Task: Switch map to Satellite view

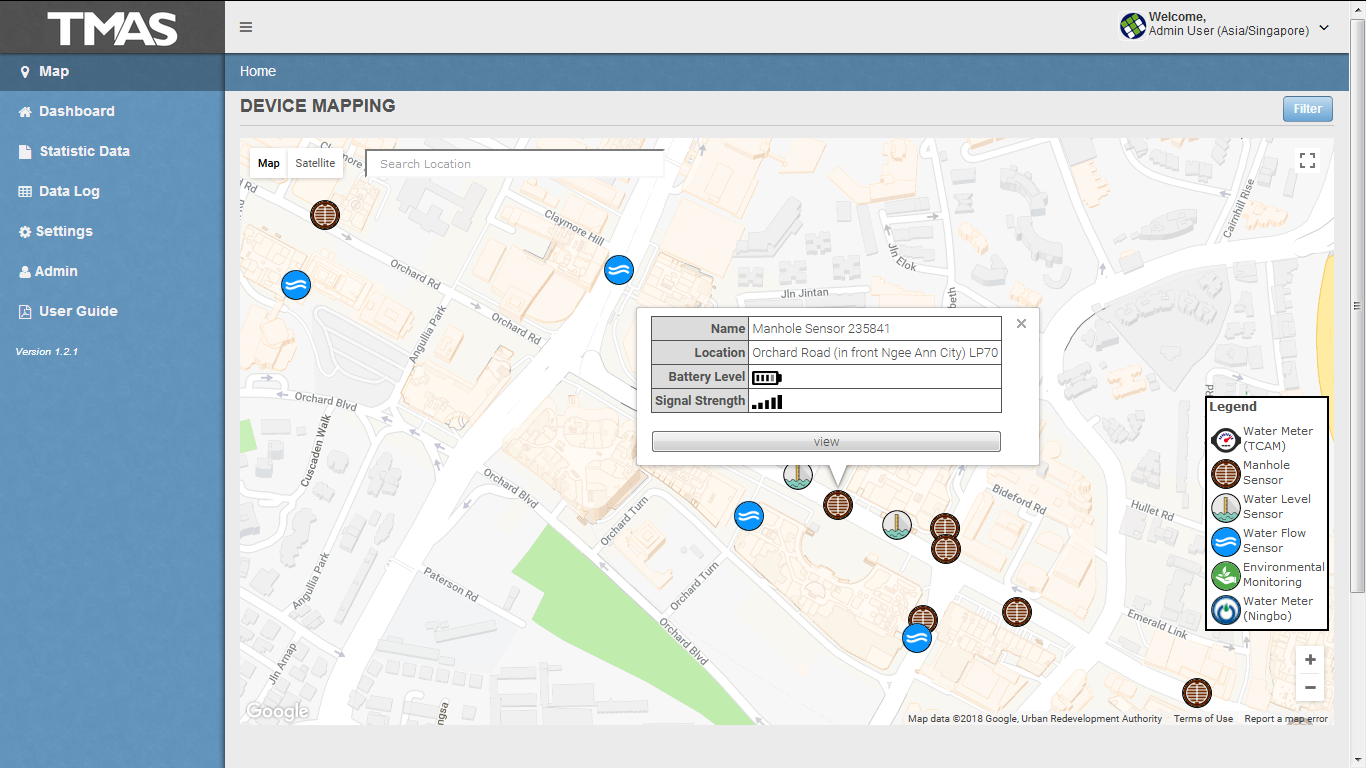Action: [315, 163]
